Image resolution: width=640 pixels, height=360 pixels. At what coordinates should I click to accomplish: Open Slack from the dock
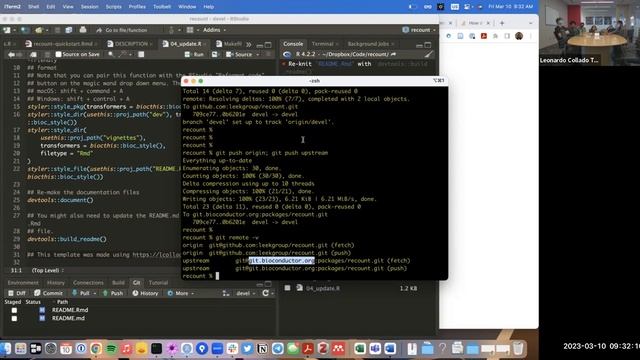232,349
